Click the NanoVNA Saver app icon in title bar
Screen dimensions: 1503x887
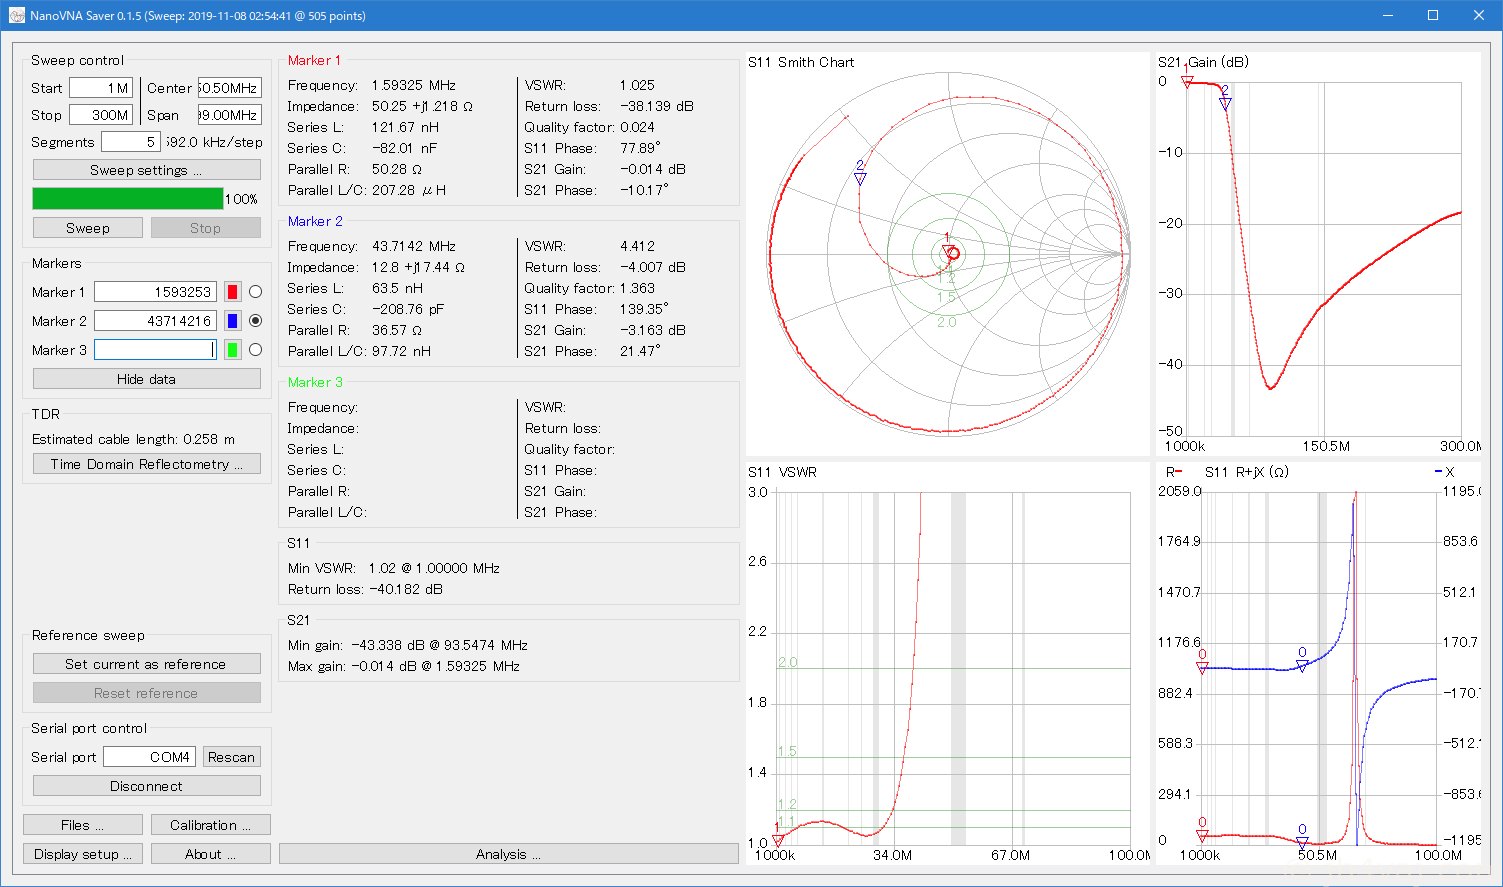(x=16, y=15)
